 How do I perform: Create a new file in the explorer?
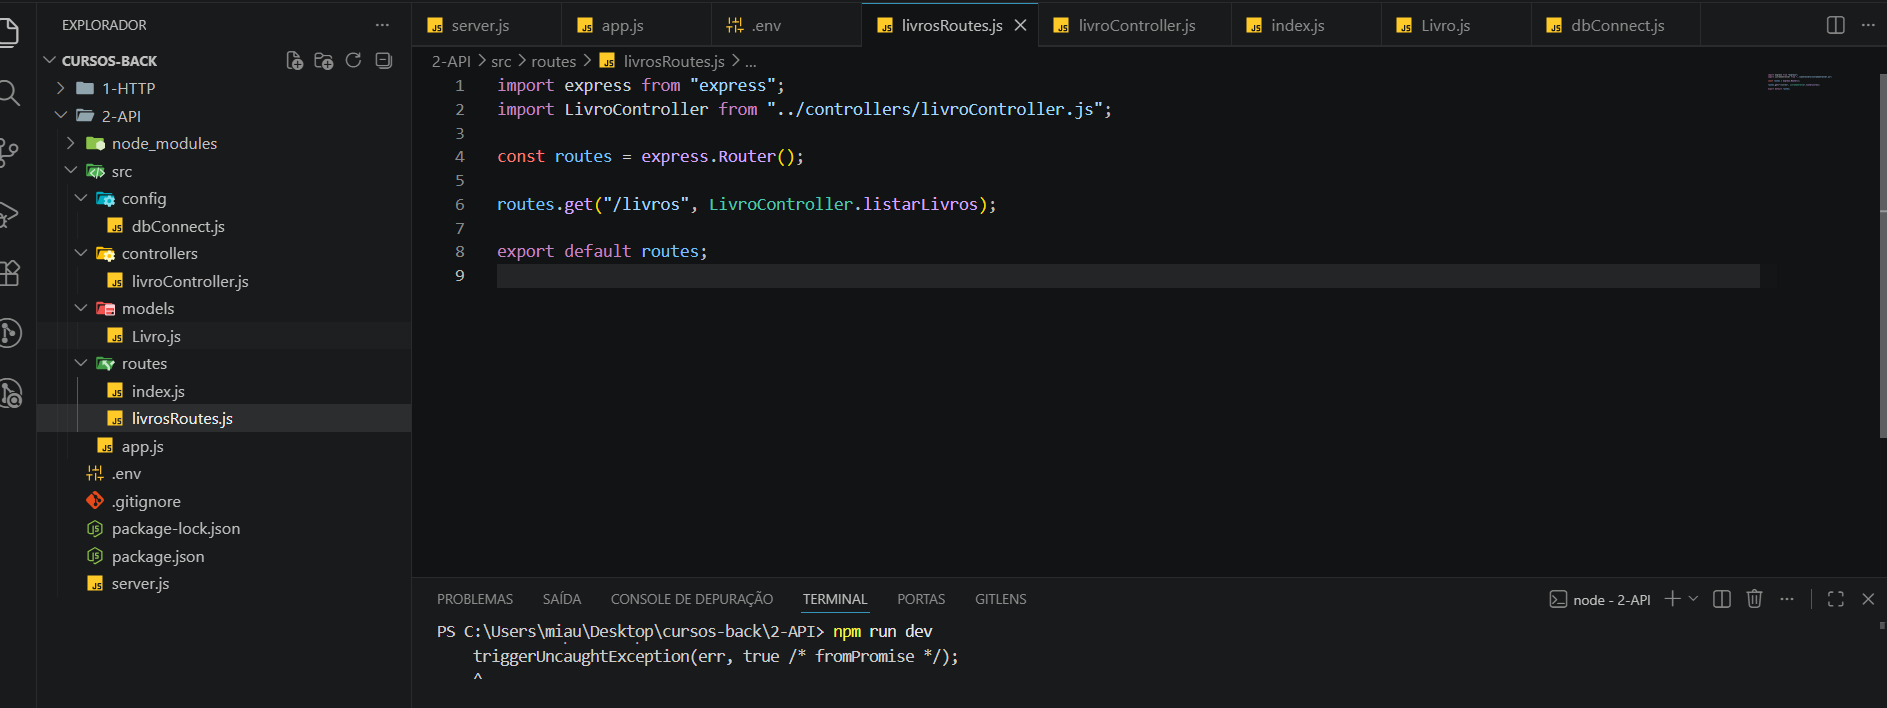click(x=294, y=61)
